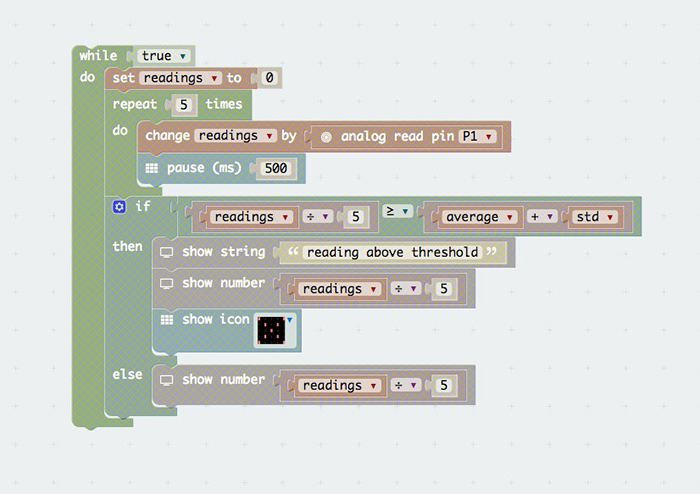
Task: Open division operator dropdown in if condition
Action: (x=317, y=216)
